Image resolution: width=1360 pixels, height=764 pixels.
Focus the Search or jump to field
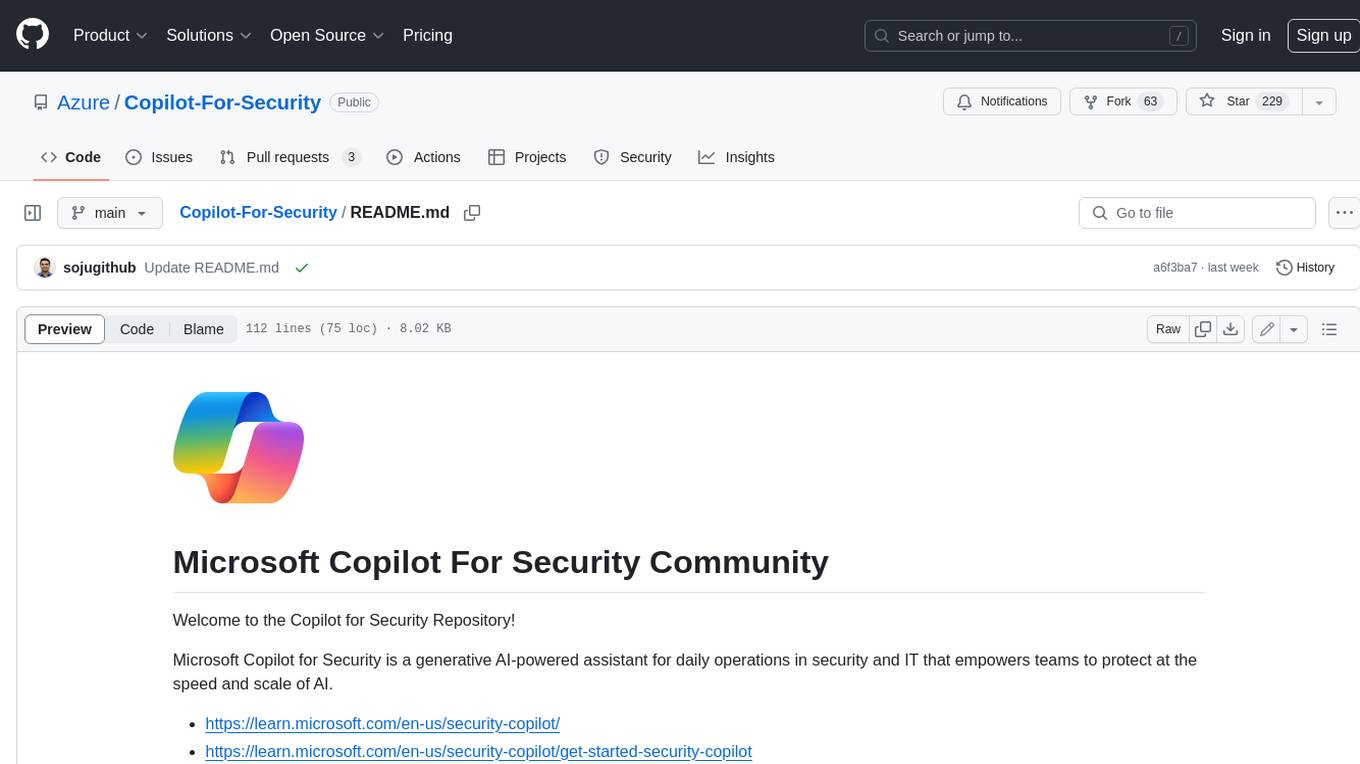click(x=1032, y=35)
